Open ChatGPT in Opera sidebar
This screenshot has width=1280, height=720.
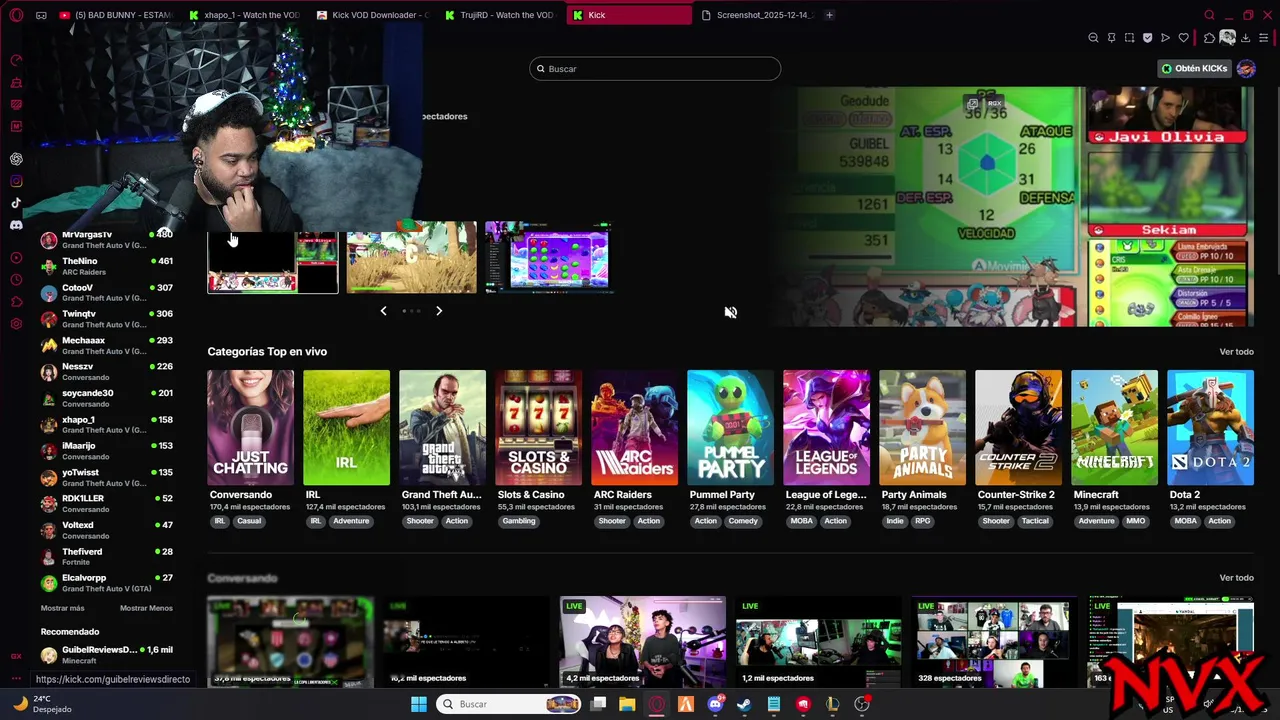click(x=16, y=159)
